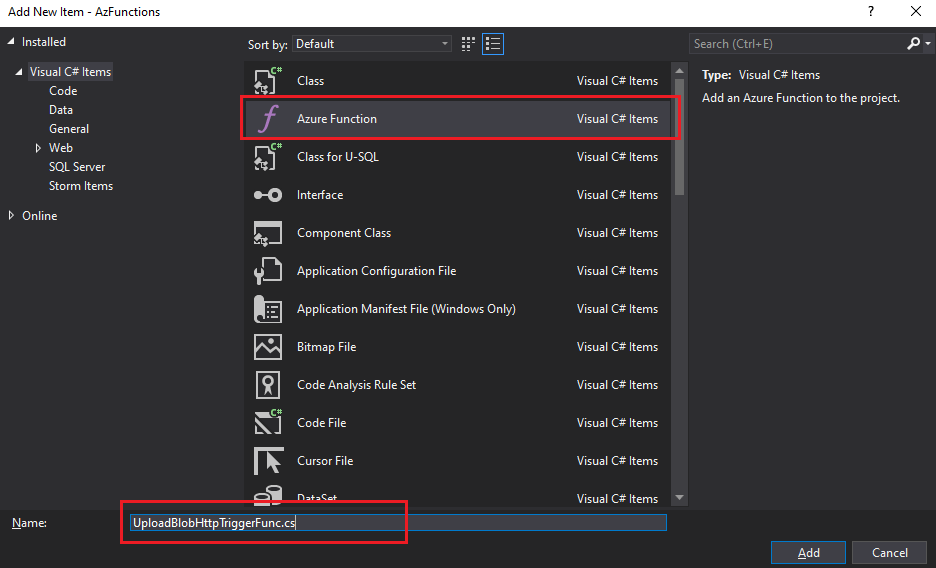
Task: Switch to medium icons list view
Action: pos(492,44)
